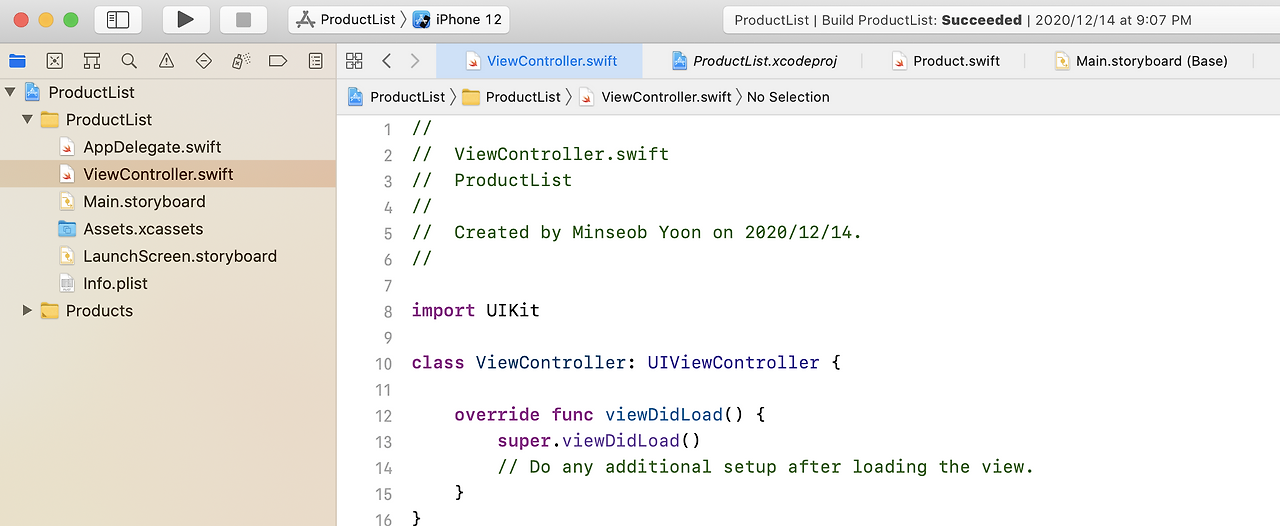Image resolution: width=1280 pixels, height=526 pixels.
Task: Switch to the ProductList.xcodeproj tab
Action: click(x=754, y=61)
